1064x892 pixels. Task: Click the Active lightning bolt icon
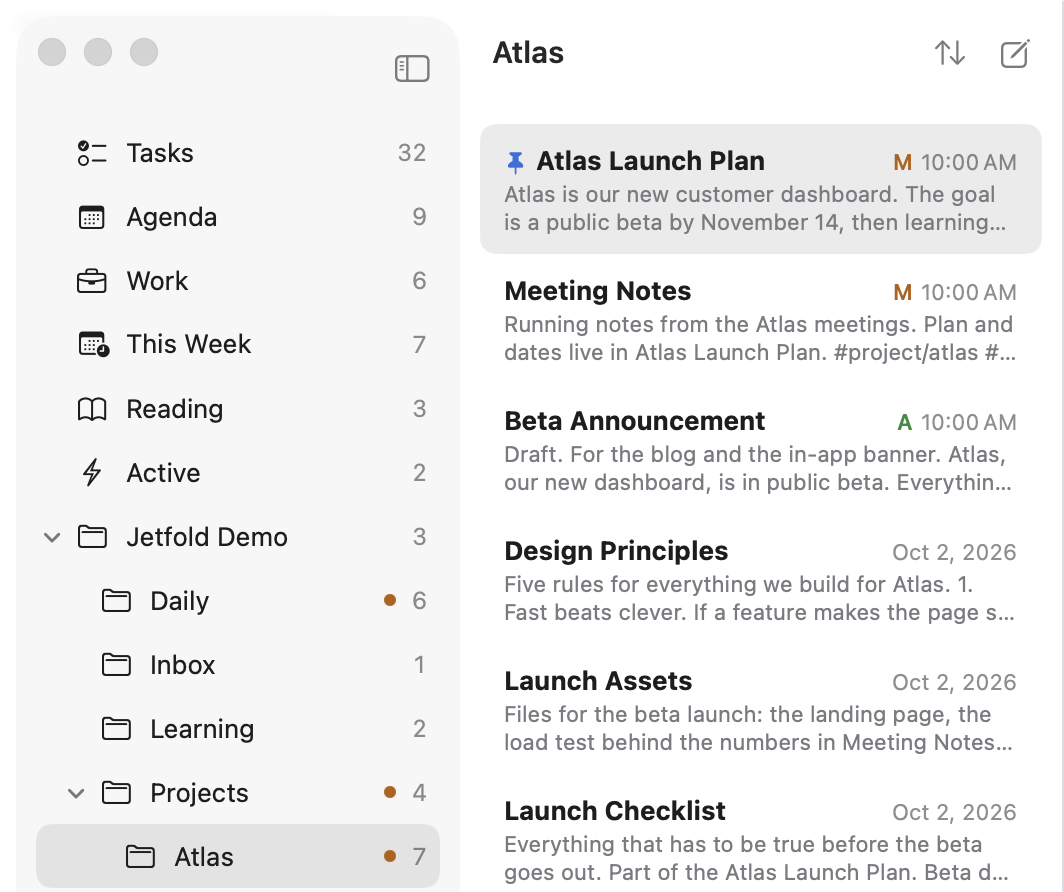click(x=92, y=473)
